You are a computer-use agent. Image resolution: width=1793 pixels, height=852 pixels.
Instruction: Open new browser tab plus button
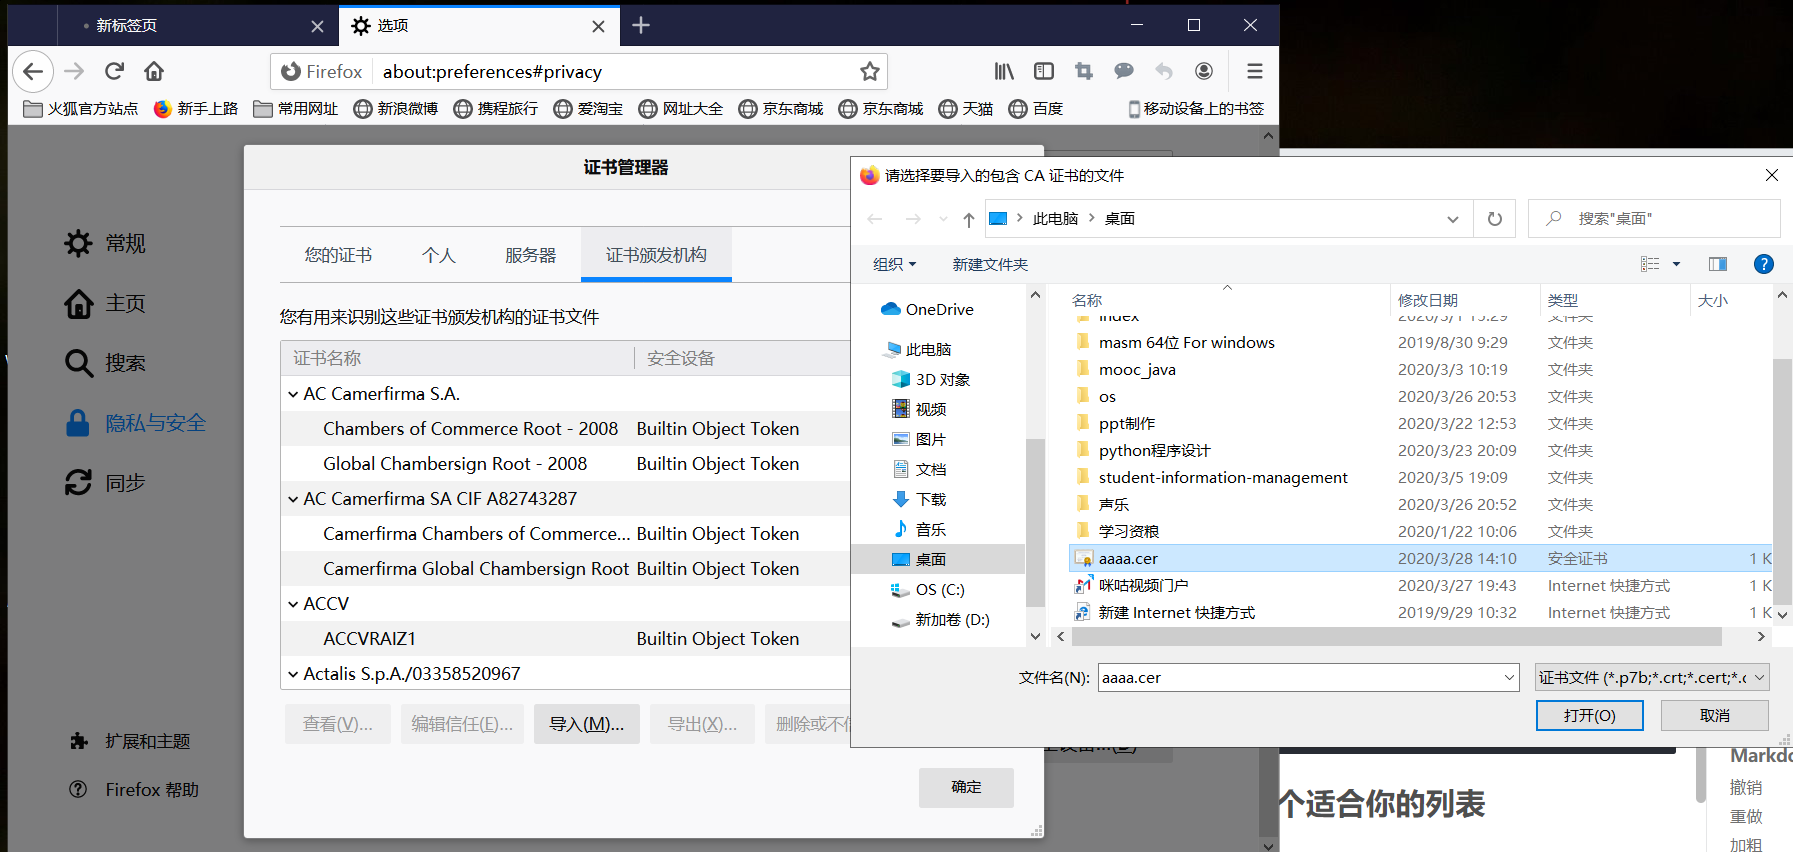(x=641, y=25)
